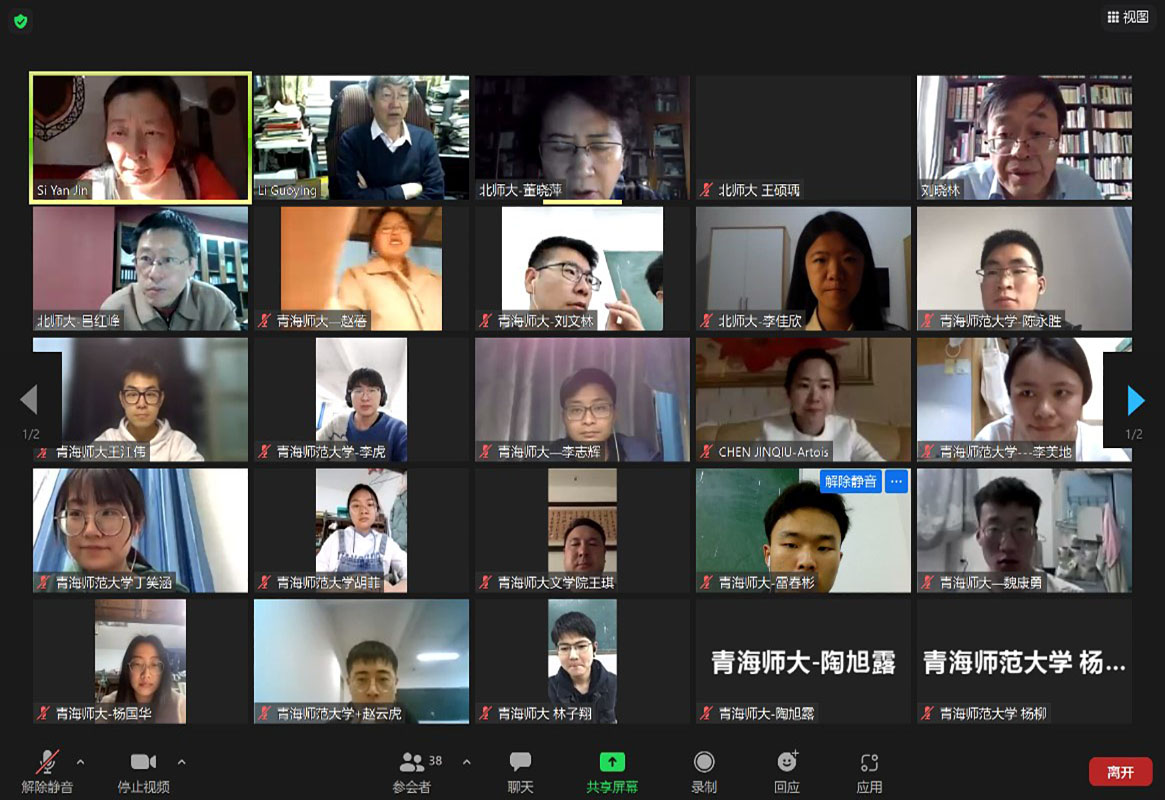Click the green encryption shield icon
The width and height of the screenshot is (1165, 800).
(x=20, y=21)
